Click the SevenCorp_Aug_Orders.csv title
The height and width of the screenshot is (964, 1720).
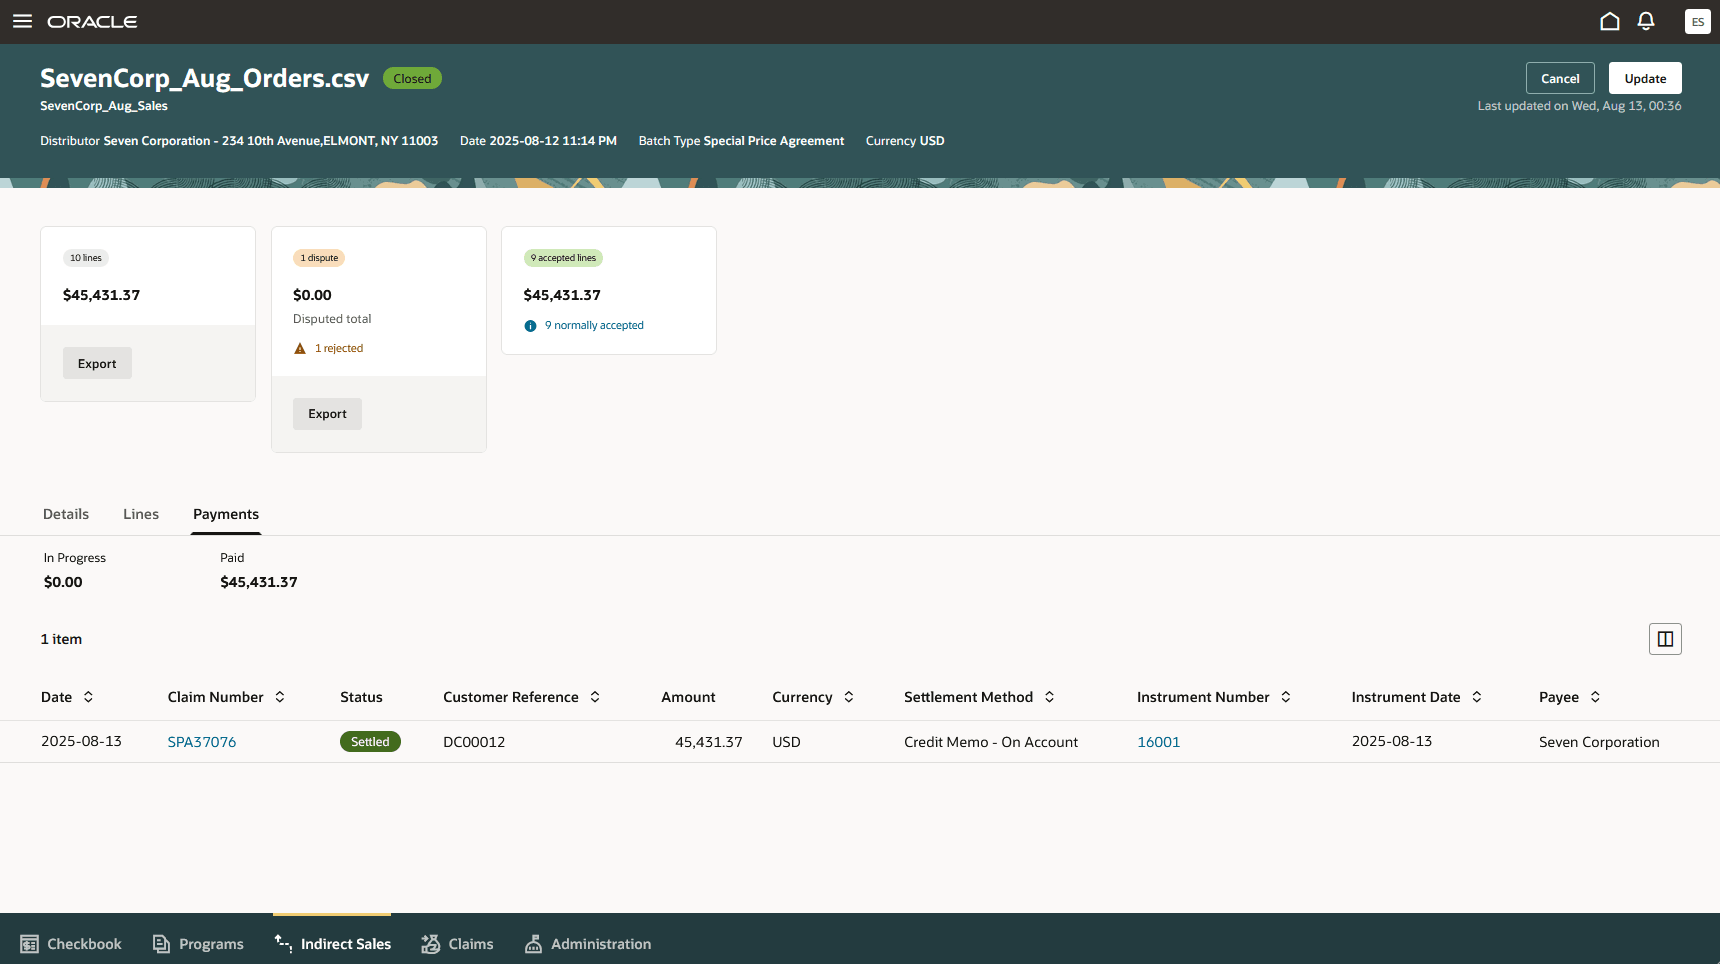[x=205, y=78]
